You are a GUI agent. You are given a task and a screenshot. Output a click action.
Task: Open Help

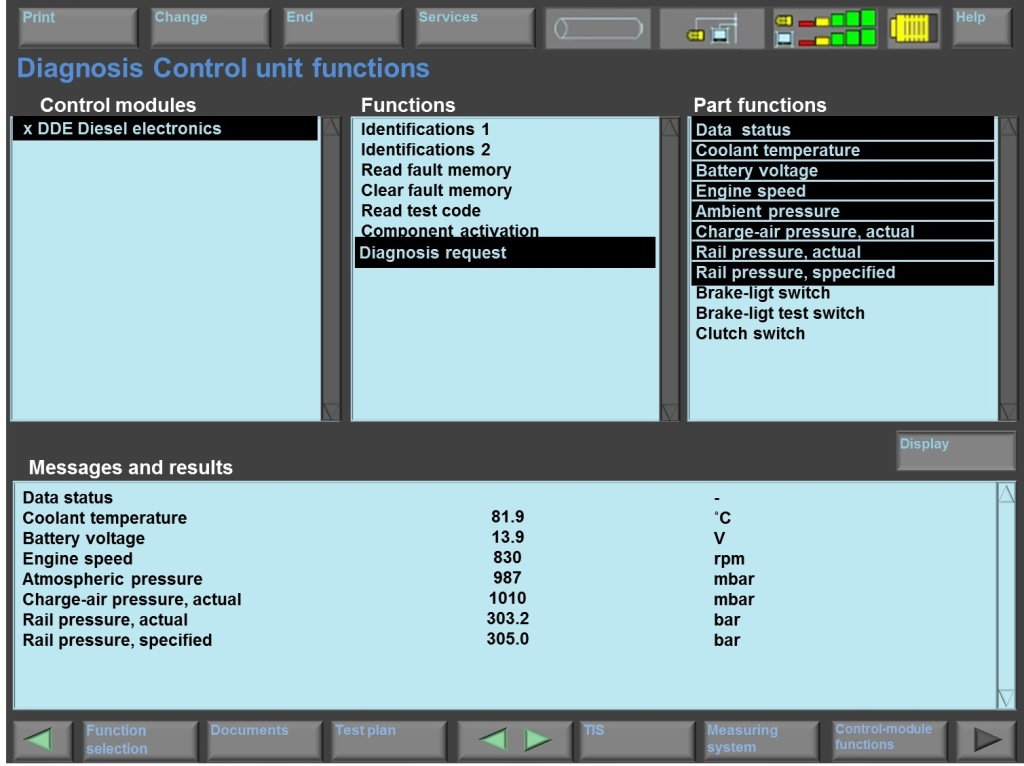[x=981, y=28]
